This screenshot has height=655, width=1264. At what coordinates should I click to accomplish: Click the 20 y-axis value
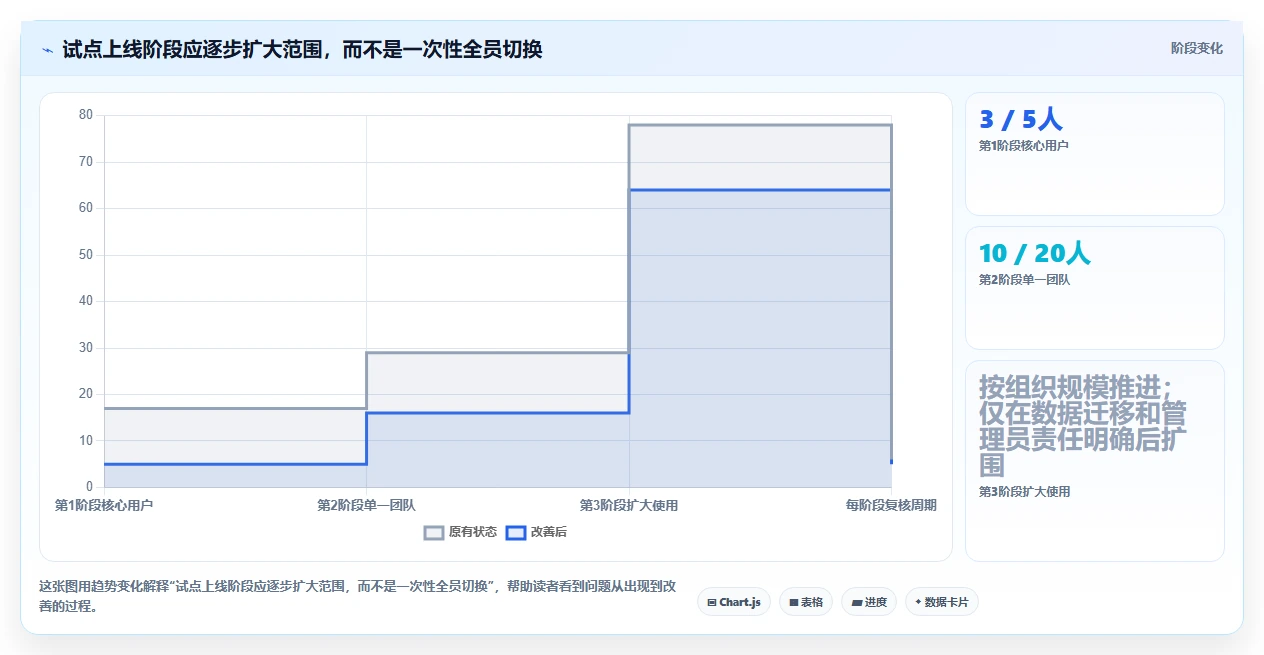[86, 394]
